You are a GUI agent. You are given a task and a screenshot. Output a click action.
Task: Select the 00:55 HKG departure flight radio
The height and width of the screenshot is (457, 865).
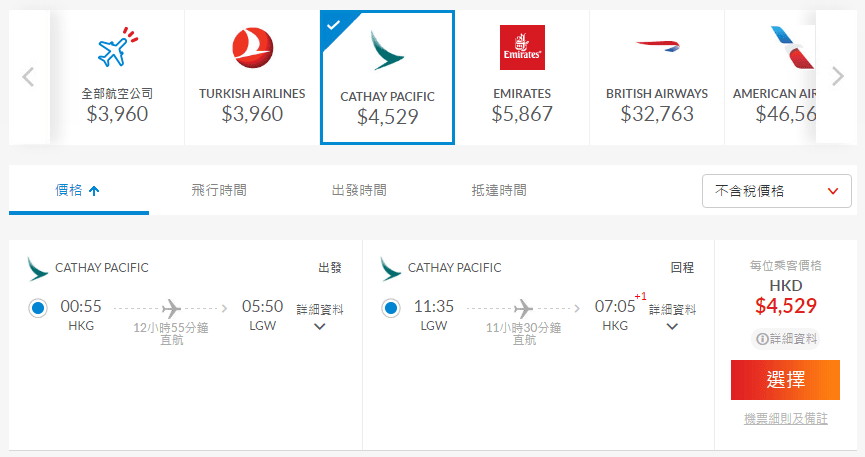click(x=39, y=308)
